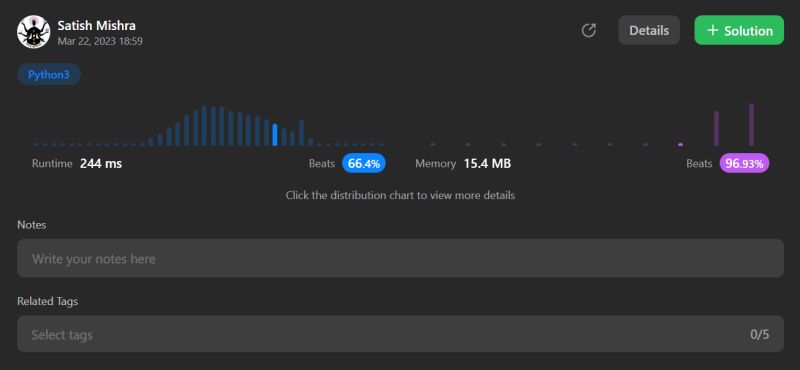The image size is (800, 370).
Task: Click the highlighted blue runtime distribution bar
Action: coord(275,135)
